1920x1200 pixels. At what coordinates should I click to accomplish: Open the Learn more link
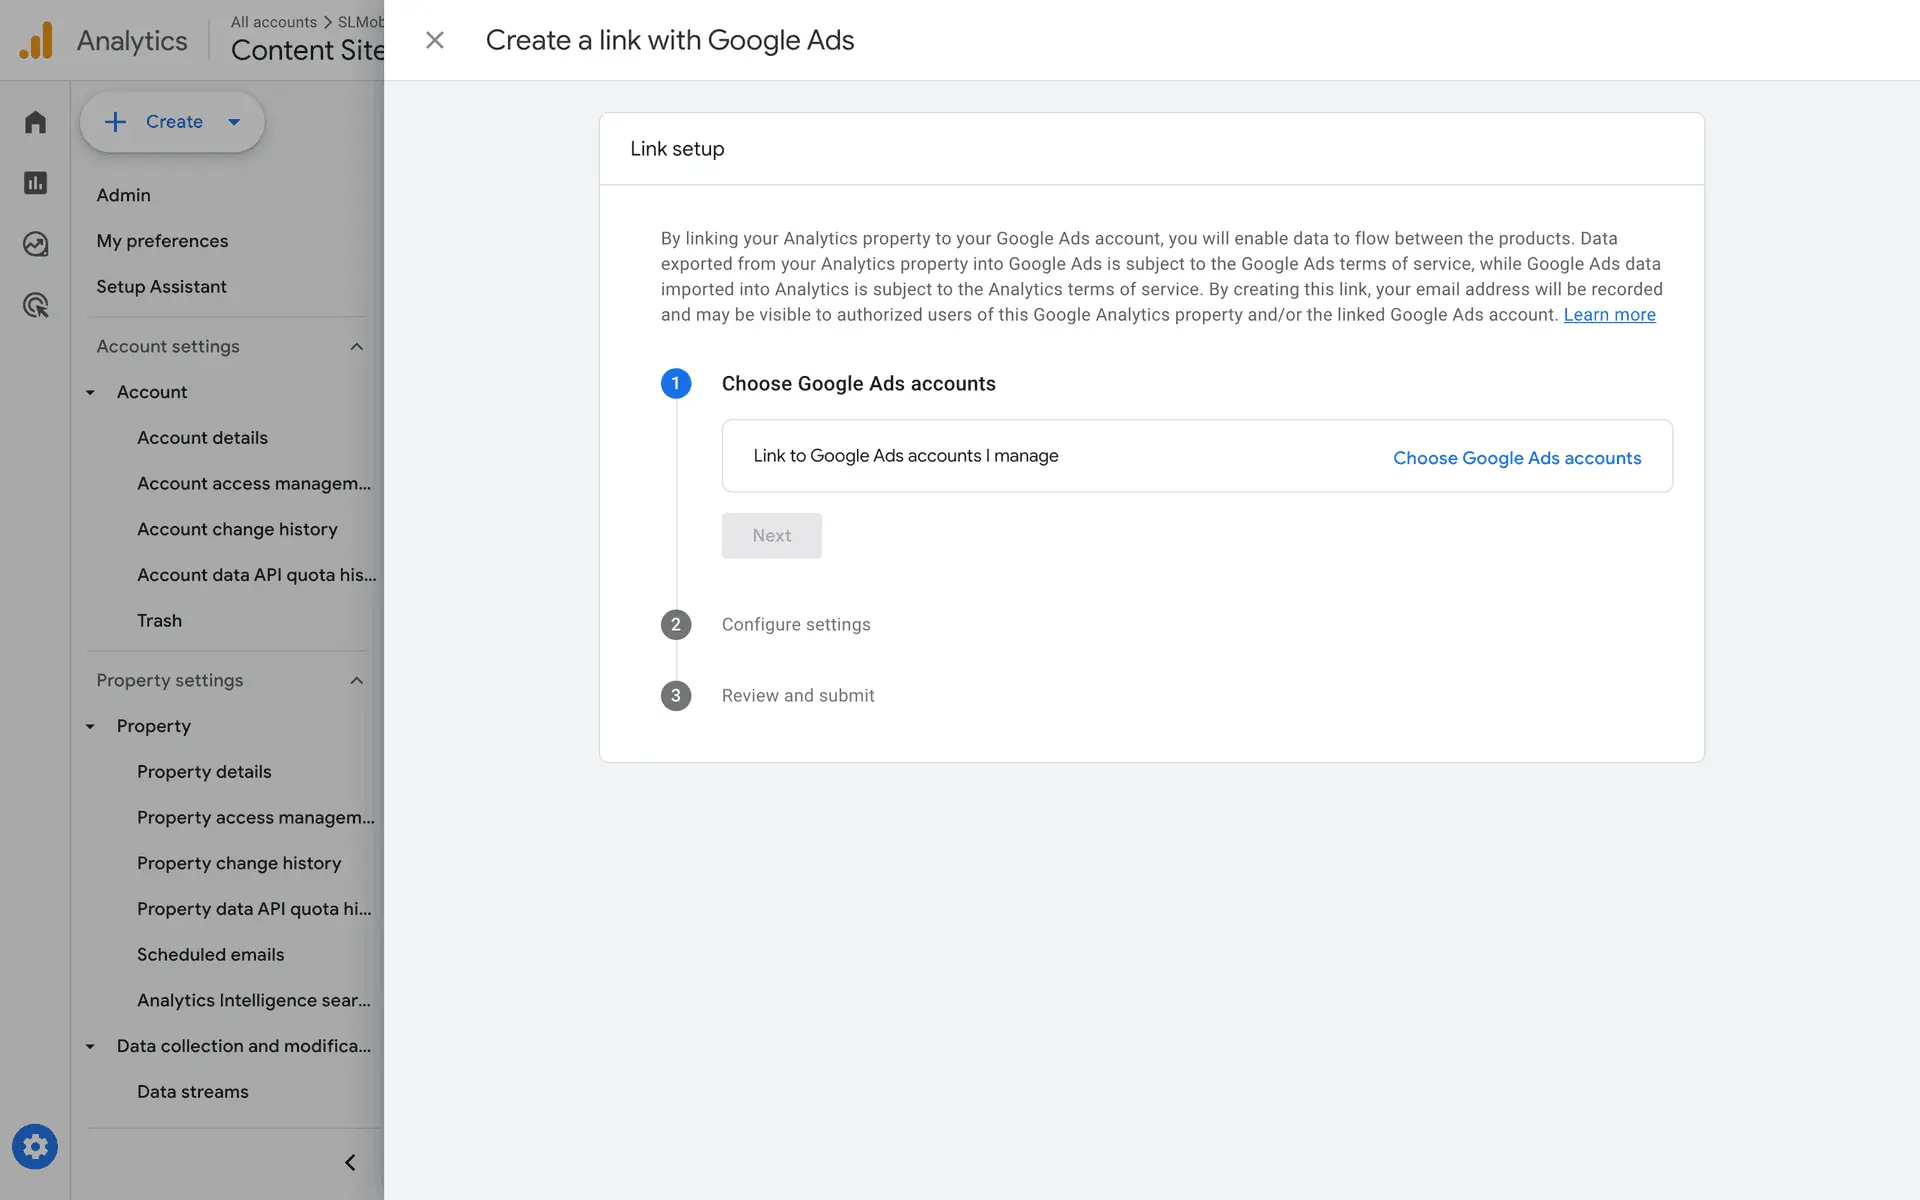coord(1609,315)
